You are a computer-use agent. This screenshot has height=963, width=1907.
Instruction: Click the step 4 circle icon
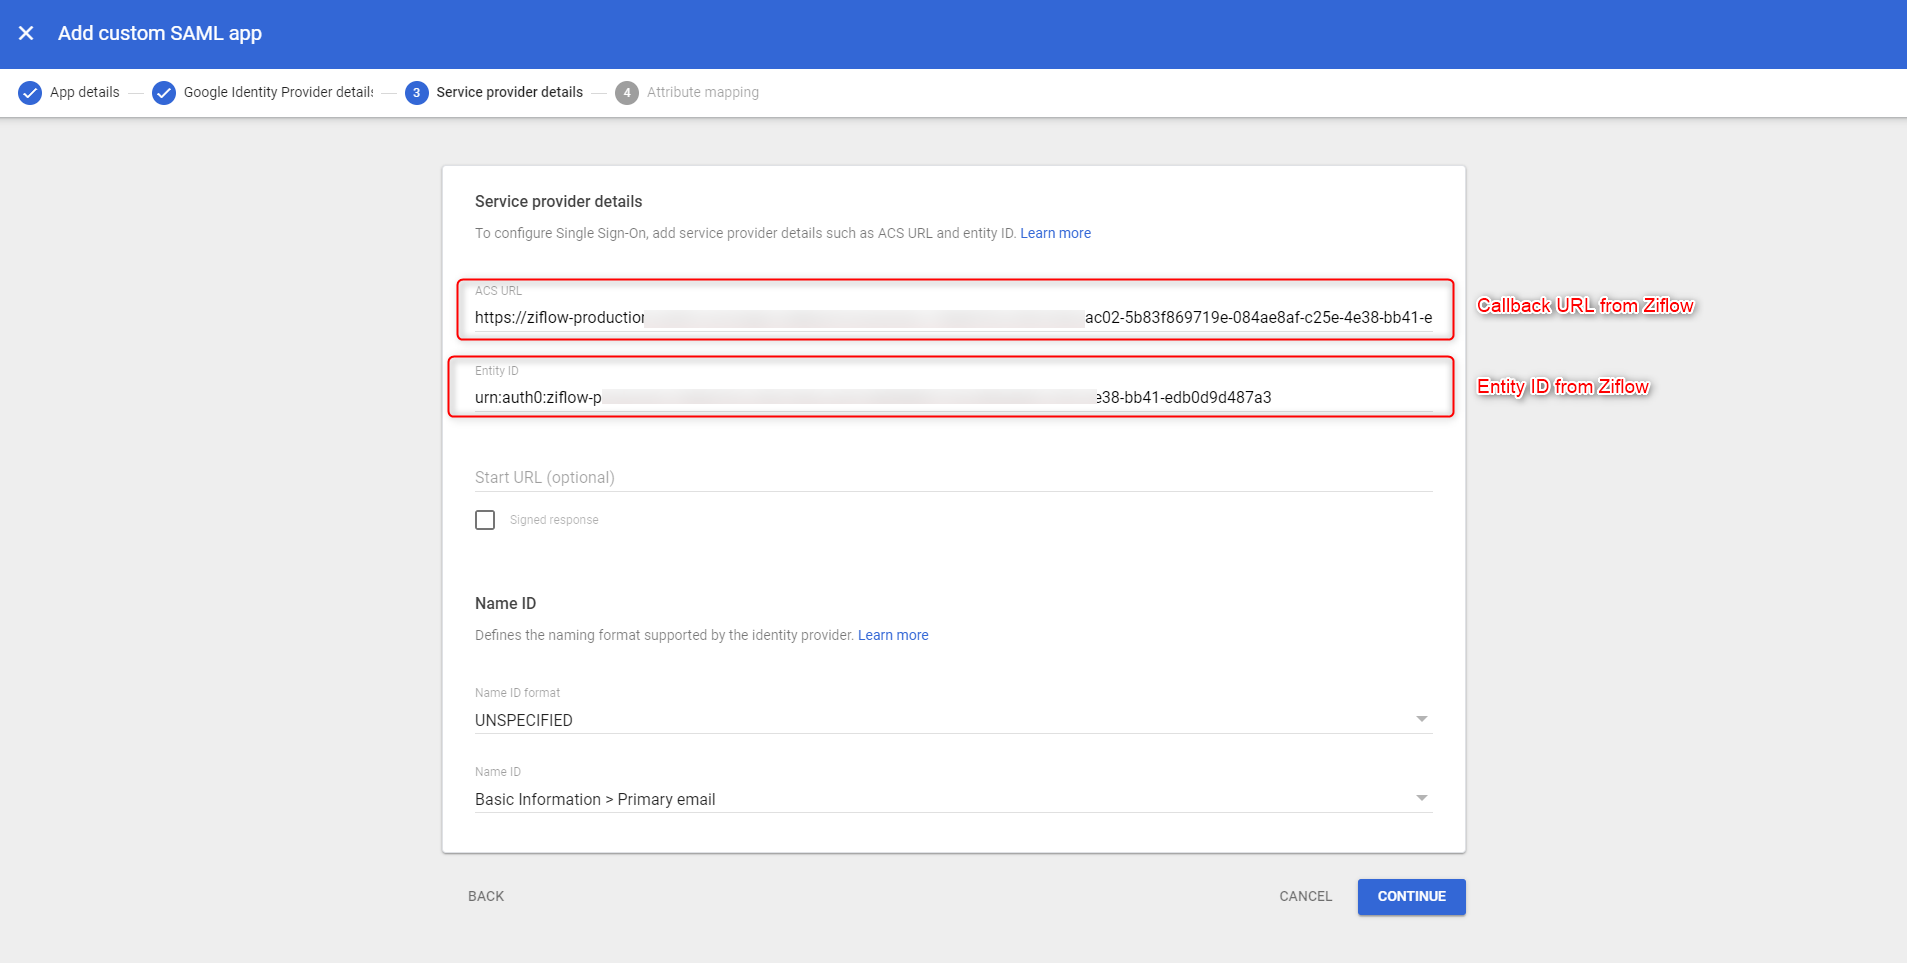pyautogui.click(x=627, y=93)
